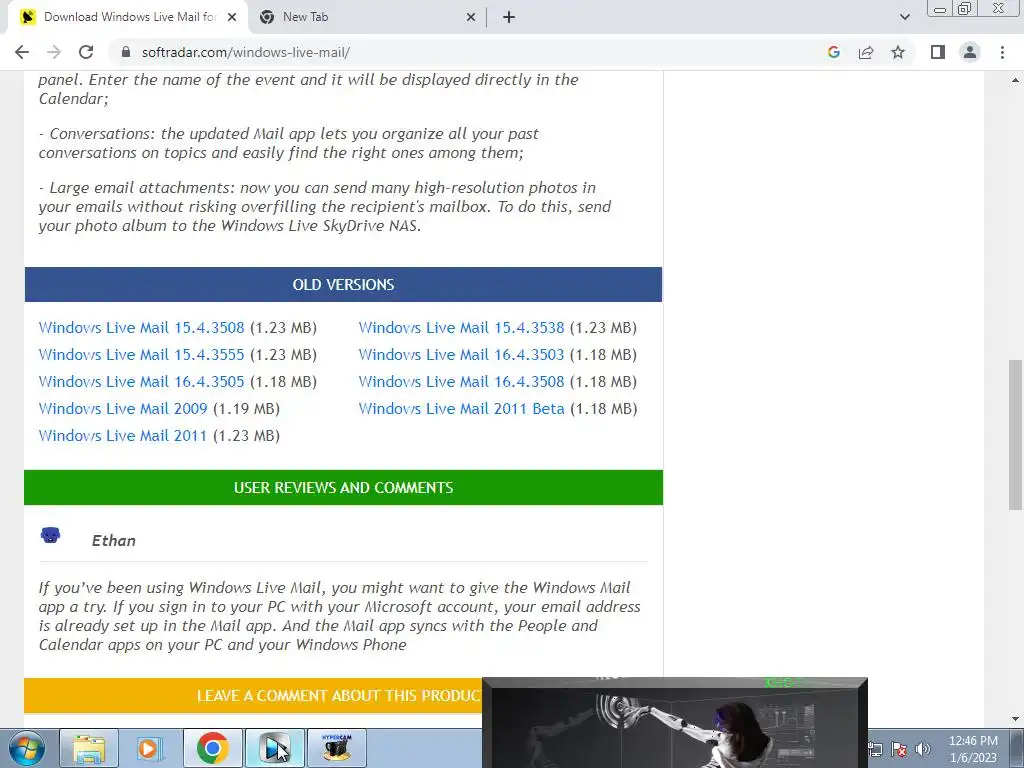Download Windows Live Mail 15.4.3555
The image size is (1024, 768).
point(141,355)
